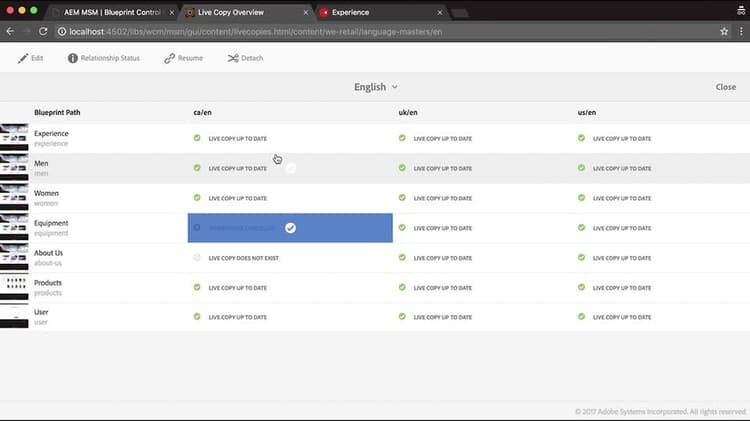Deselect the checked Equipment ca/en cell checkmark

click(290, 228)
